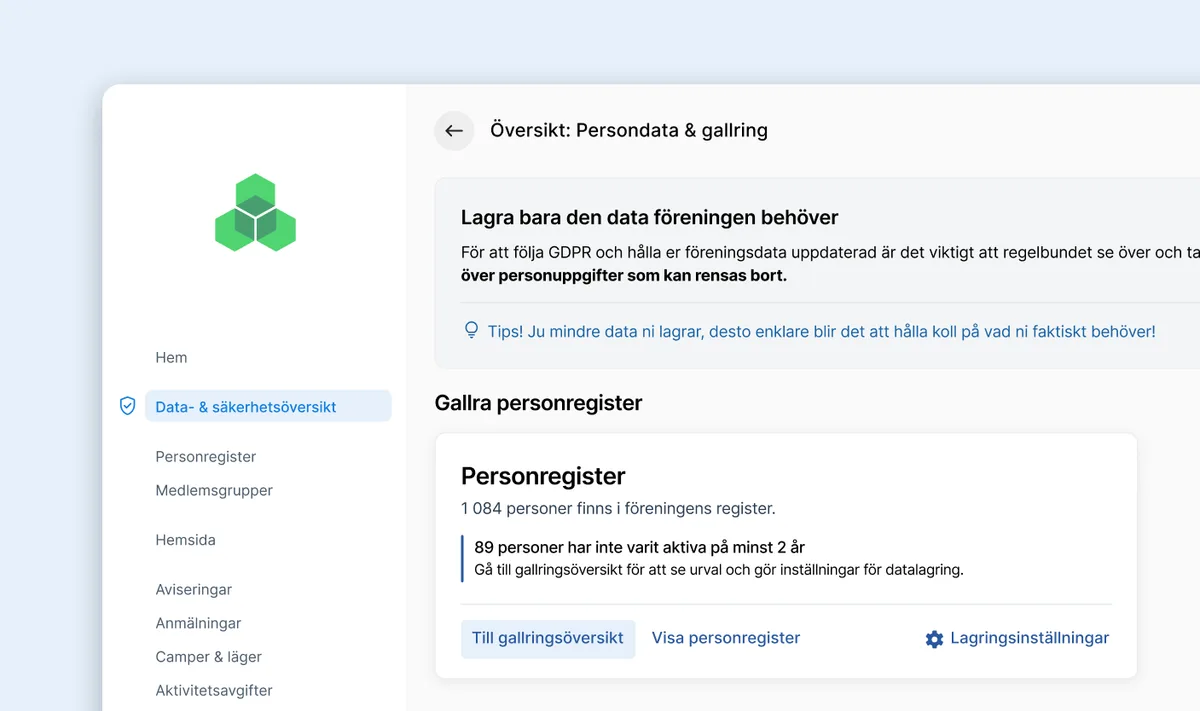Select Data- & säkerhetsöversikt menu item
The width and height of the screenshot is (1200, 711).
pyautogui.click(x=268, y=406)
